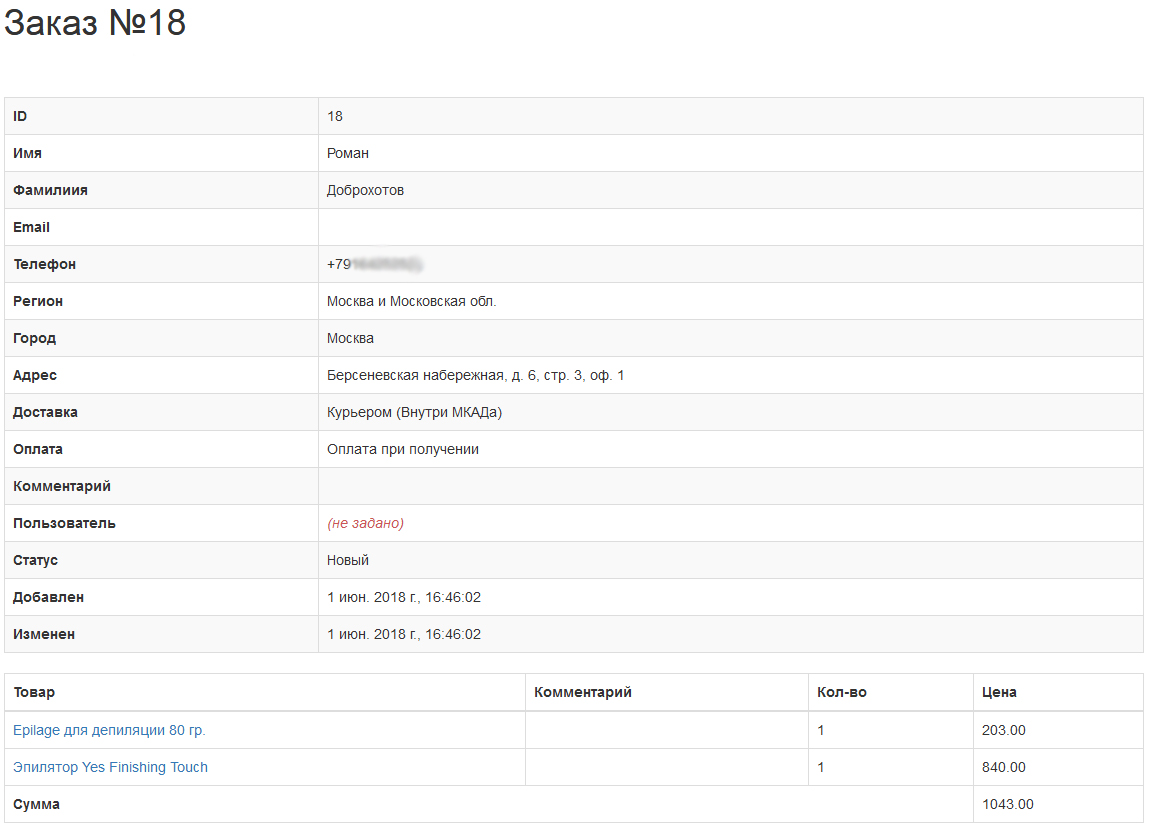Click the (не задано) user value
The image size is (1157, 838).
pos(365,523)
